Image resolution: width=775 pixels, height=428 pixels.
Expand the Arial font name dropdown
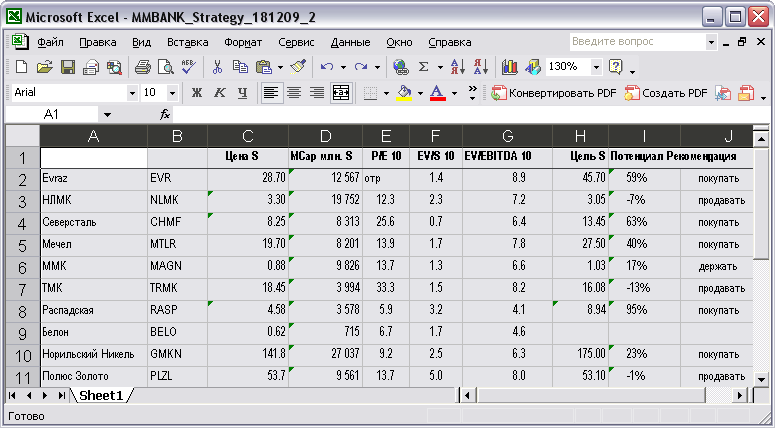pyautogui.click(x=132, y=92)
